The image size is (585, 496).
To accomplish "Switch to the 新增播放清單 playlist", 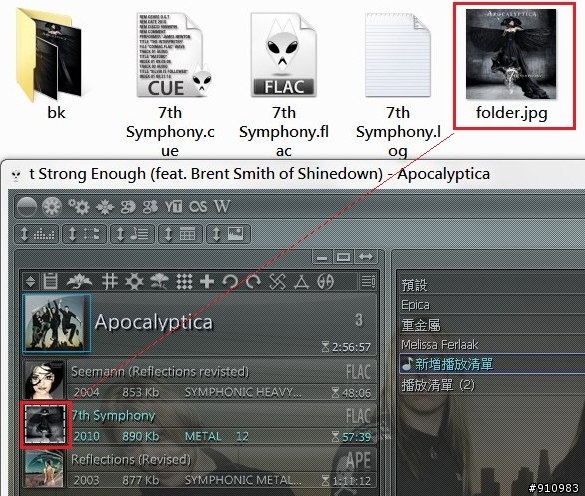I will [x=492, y=364].
